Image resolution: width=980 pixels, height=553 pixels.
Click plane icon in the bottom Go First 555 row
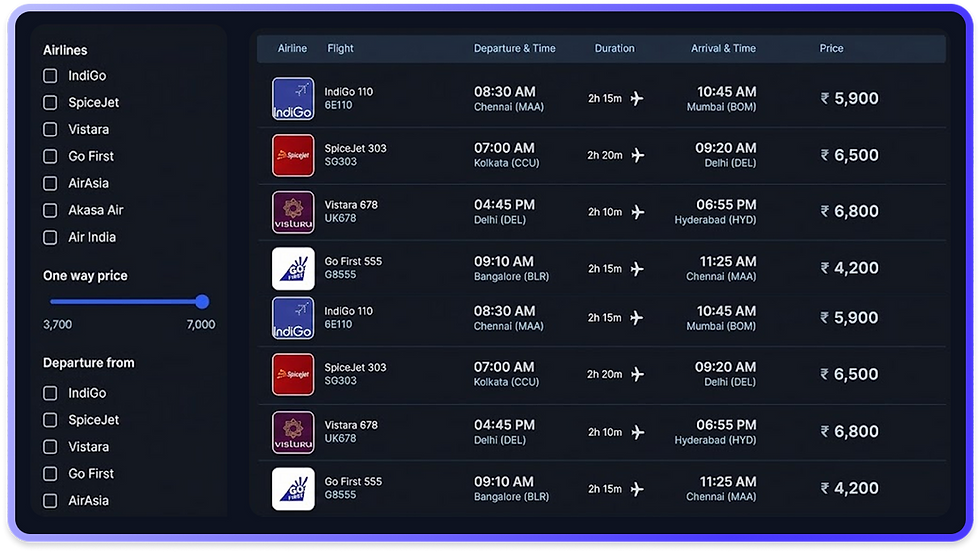click(x=637, y=489)
